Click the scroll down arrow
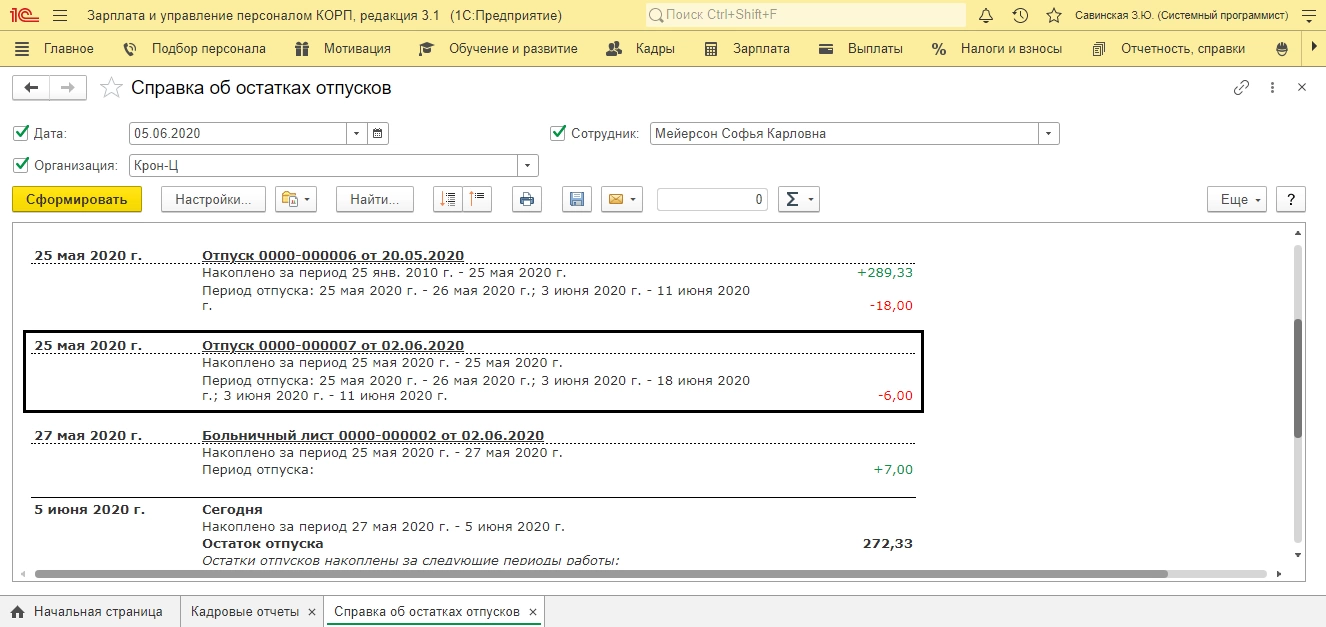The height and width of the screenshot is (627, 1326). 1298,554
